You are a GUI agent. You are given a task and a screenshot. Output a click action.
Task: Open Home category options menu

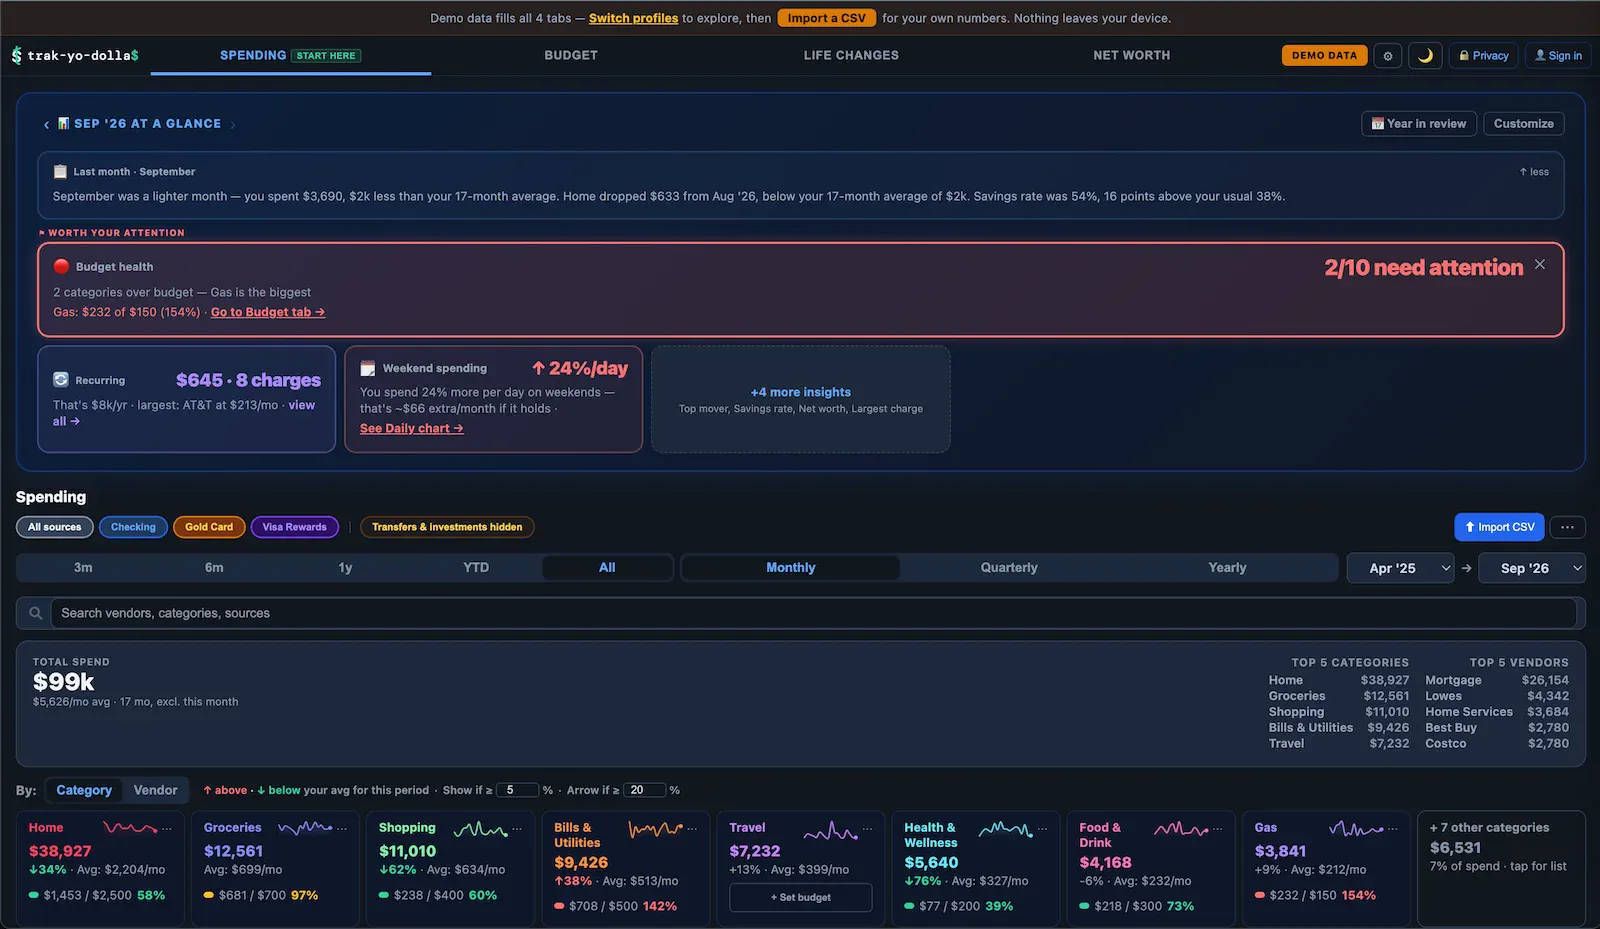pos(167,828)
